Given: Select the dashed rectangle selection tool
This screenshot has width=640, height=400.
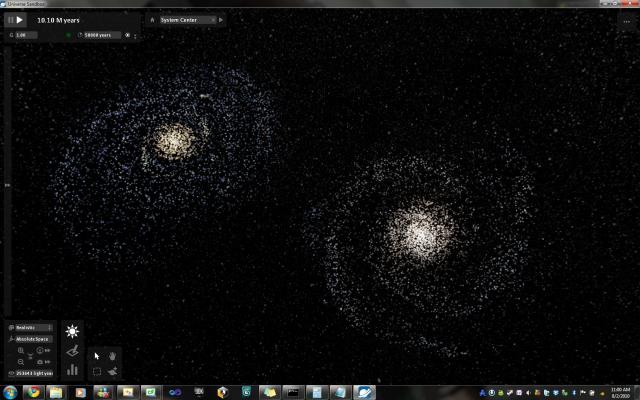Looking at the screenshot, I should [x=97, y=371].
